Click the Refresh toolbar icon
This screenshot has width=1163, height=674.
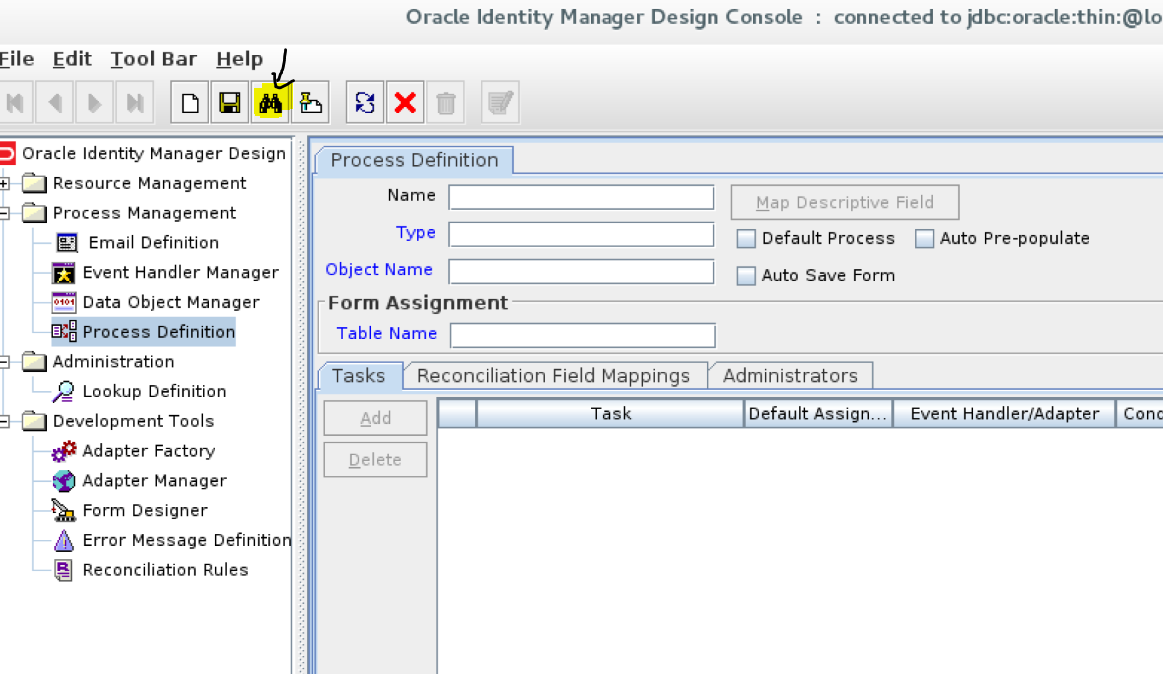click(364, 101)
